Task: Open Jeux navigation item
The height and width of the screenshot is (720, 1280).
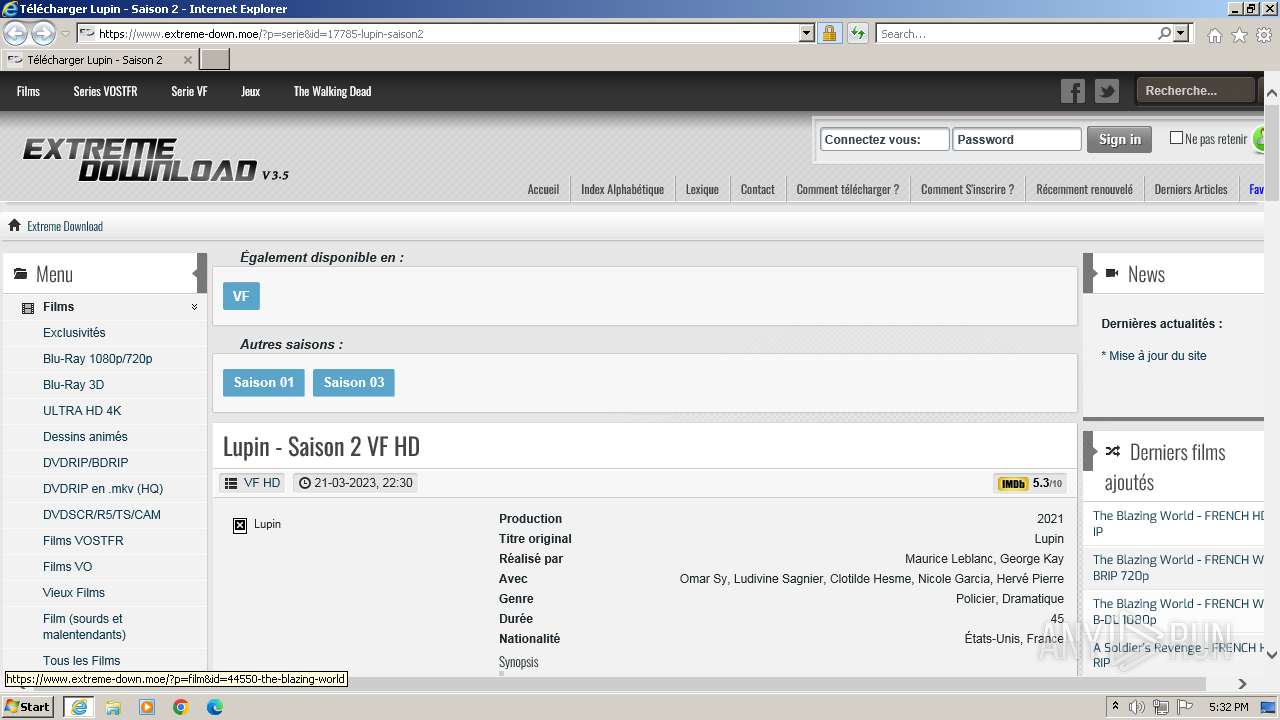Action: pos(250,91)
